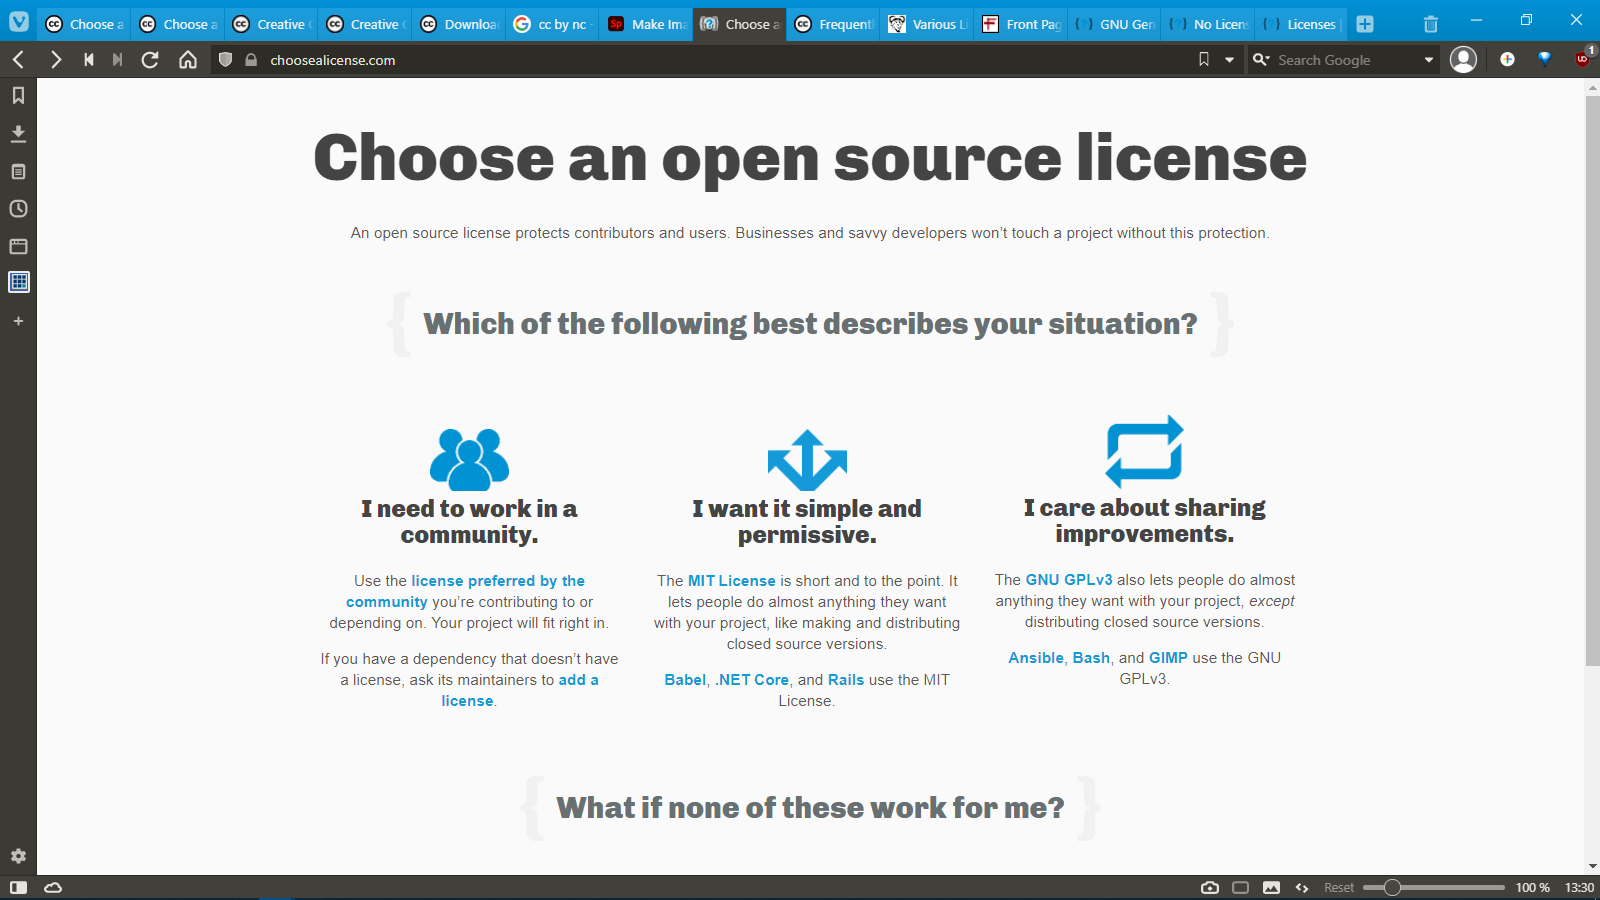Switch to the Licenses tab
Viewport: 1600px width, 900px height.
pyautogui.click(x=1301, y=24)
